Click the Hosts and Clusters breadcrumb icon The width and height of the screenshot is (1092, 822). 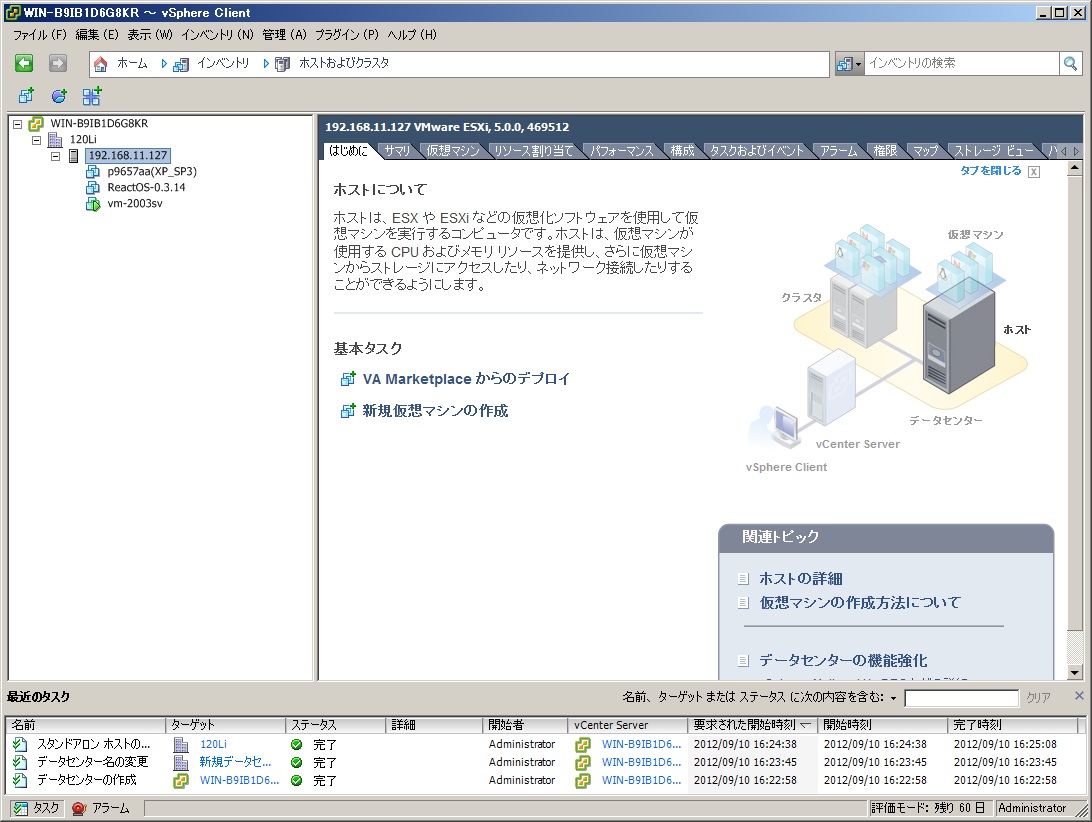point(282,65)
